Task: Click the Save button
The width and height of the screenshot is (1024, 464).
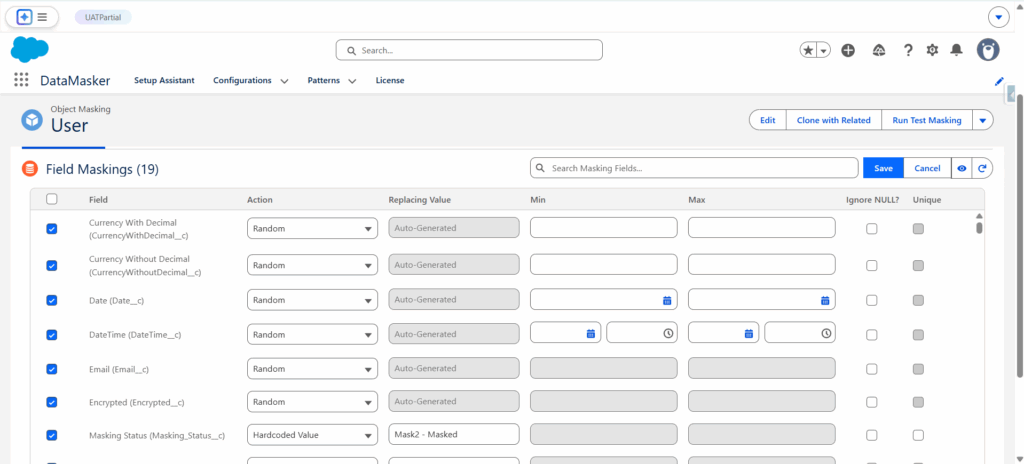Action: coord(883,168)
